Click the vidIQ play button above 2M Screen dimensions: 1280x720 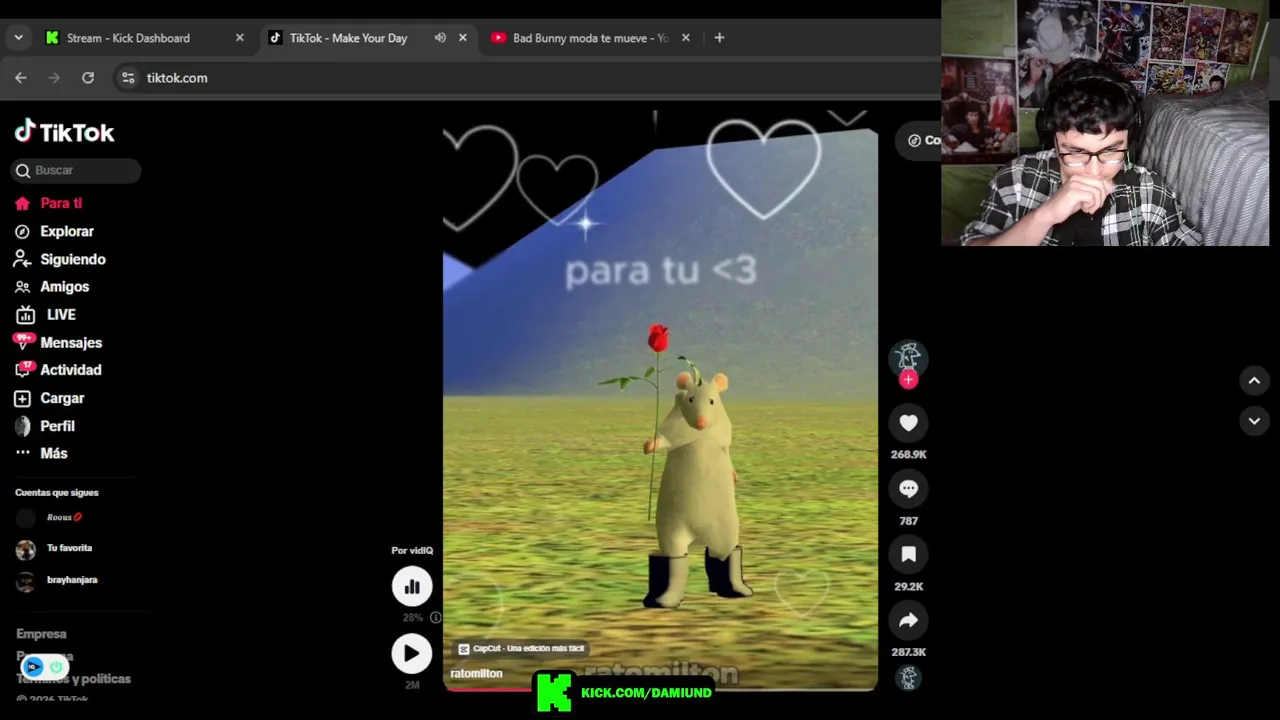pyautogui.click(x=411, y=654)
